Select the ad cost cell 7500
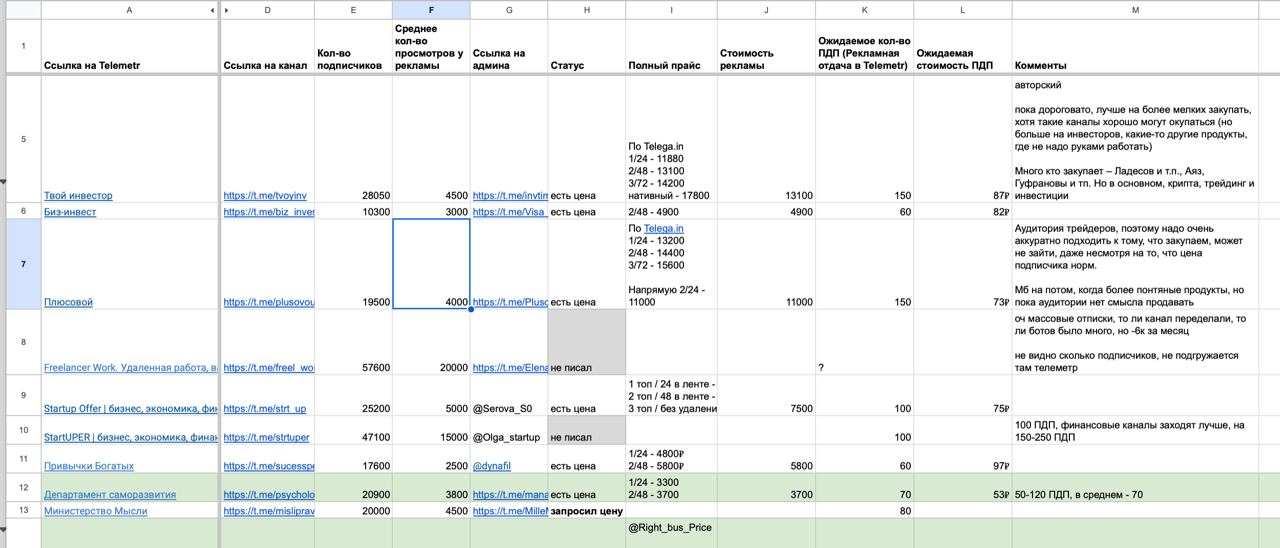Image resolution: width=1280 pixels, height=548 pixels. [x=766, y=396]
